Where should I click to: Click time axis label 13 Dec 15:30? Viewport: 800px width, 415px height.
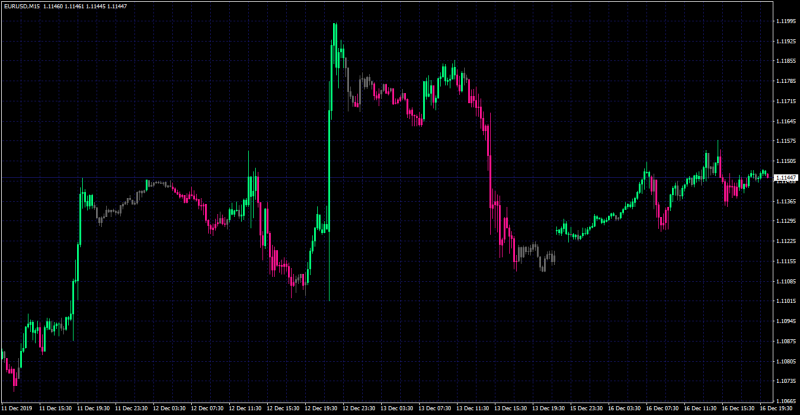511,408
